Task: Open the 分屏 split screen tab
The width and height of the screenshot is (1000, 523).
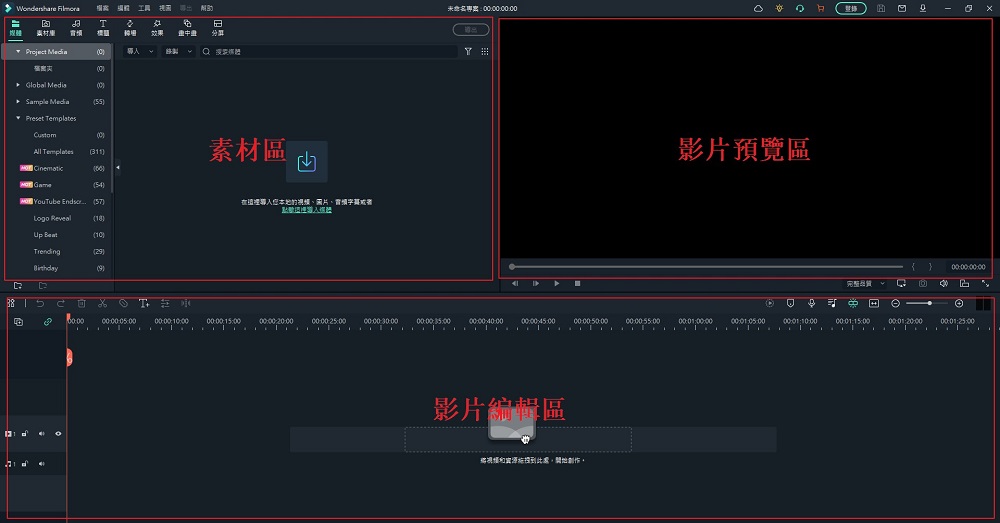Action: tap(217, 27)
